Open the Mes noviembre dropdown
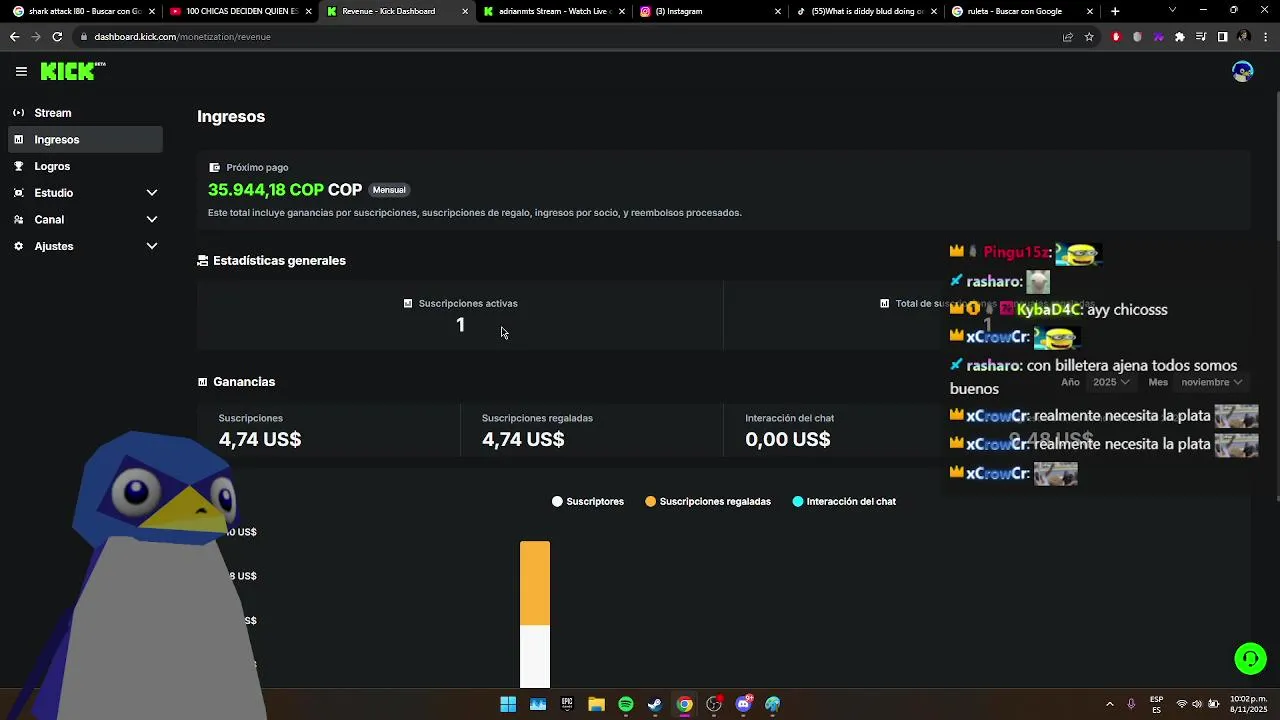Image resolution: width=1280 pixels, height=720 pixels. point(1211,382)
